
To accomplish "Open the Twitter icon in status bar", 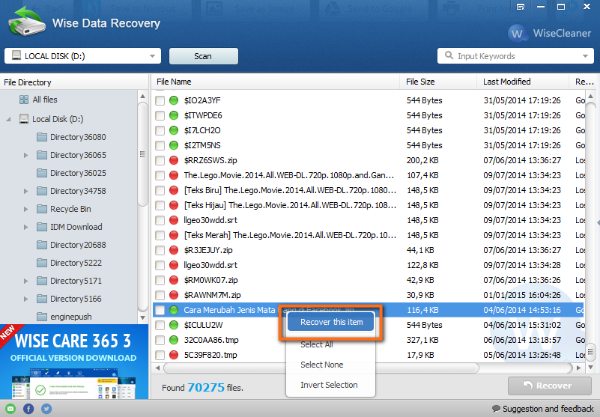I will (47, 409).
